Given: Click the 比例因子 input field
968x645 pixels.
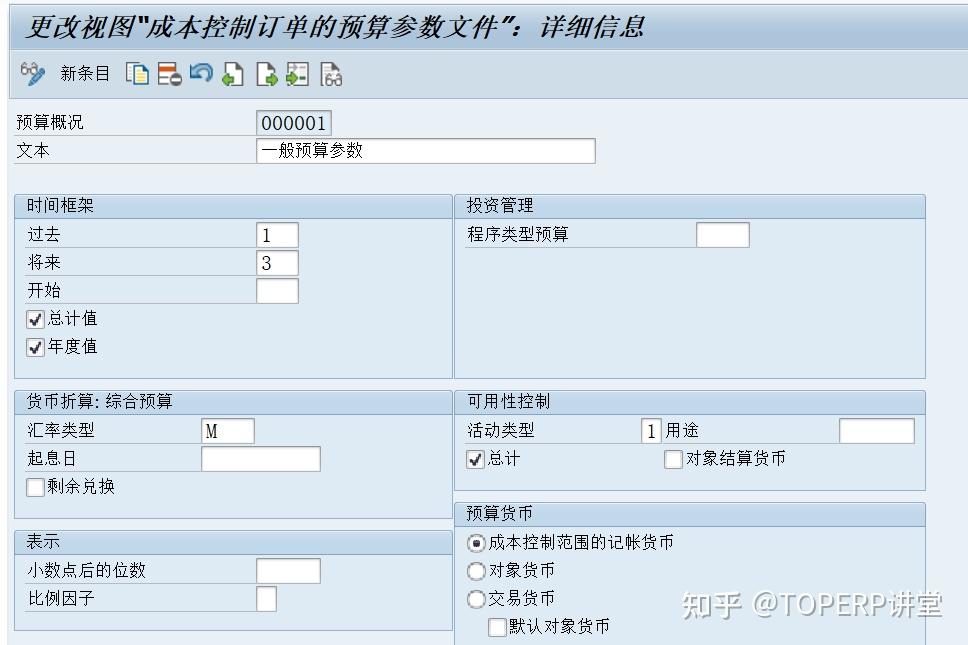Looking at the screenshot, I should [266, 599].
